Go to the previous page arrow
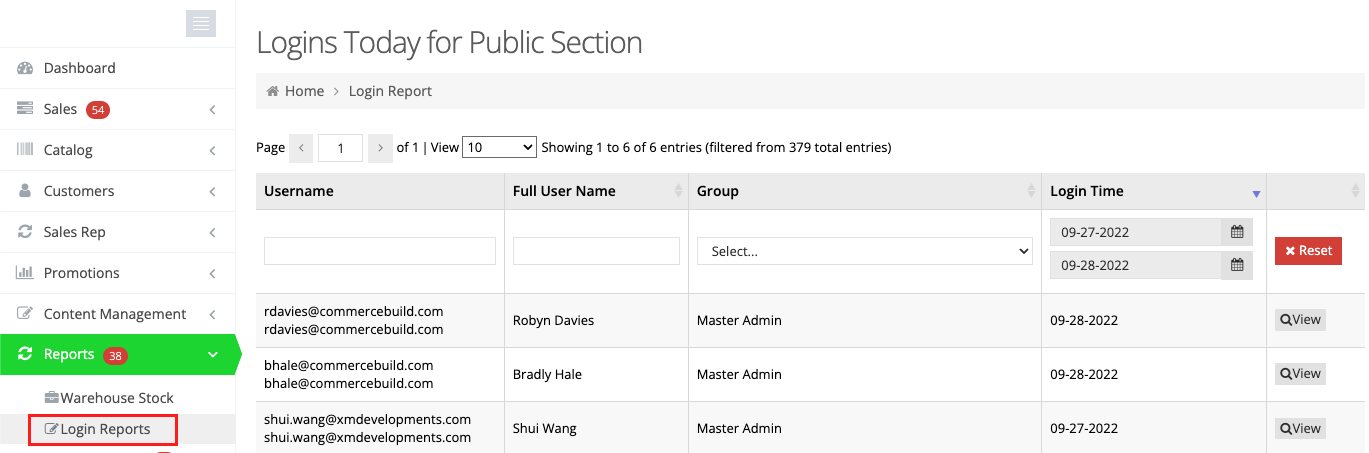1369x453 pixels. [301, 148]
